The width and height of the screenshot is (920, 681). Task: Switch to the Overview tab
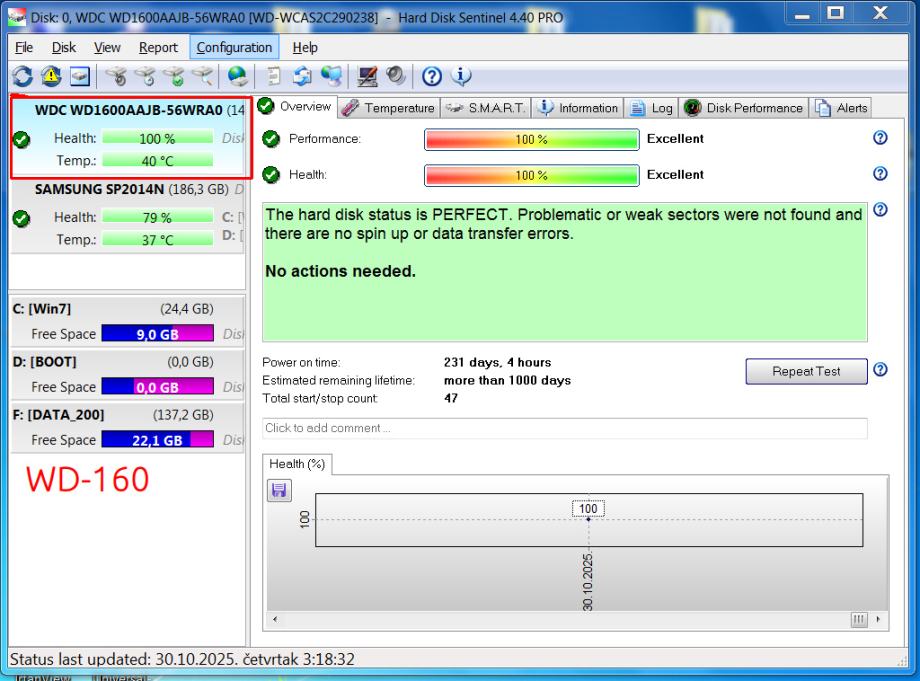coord(296,107)
